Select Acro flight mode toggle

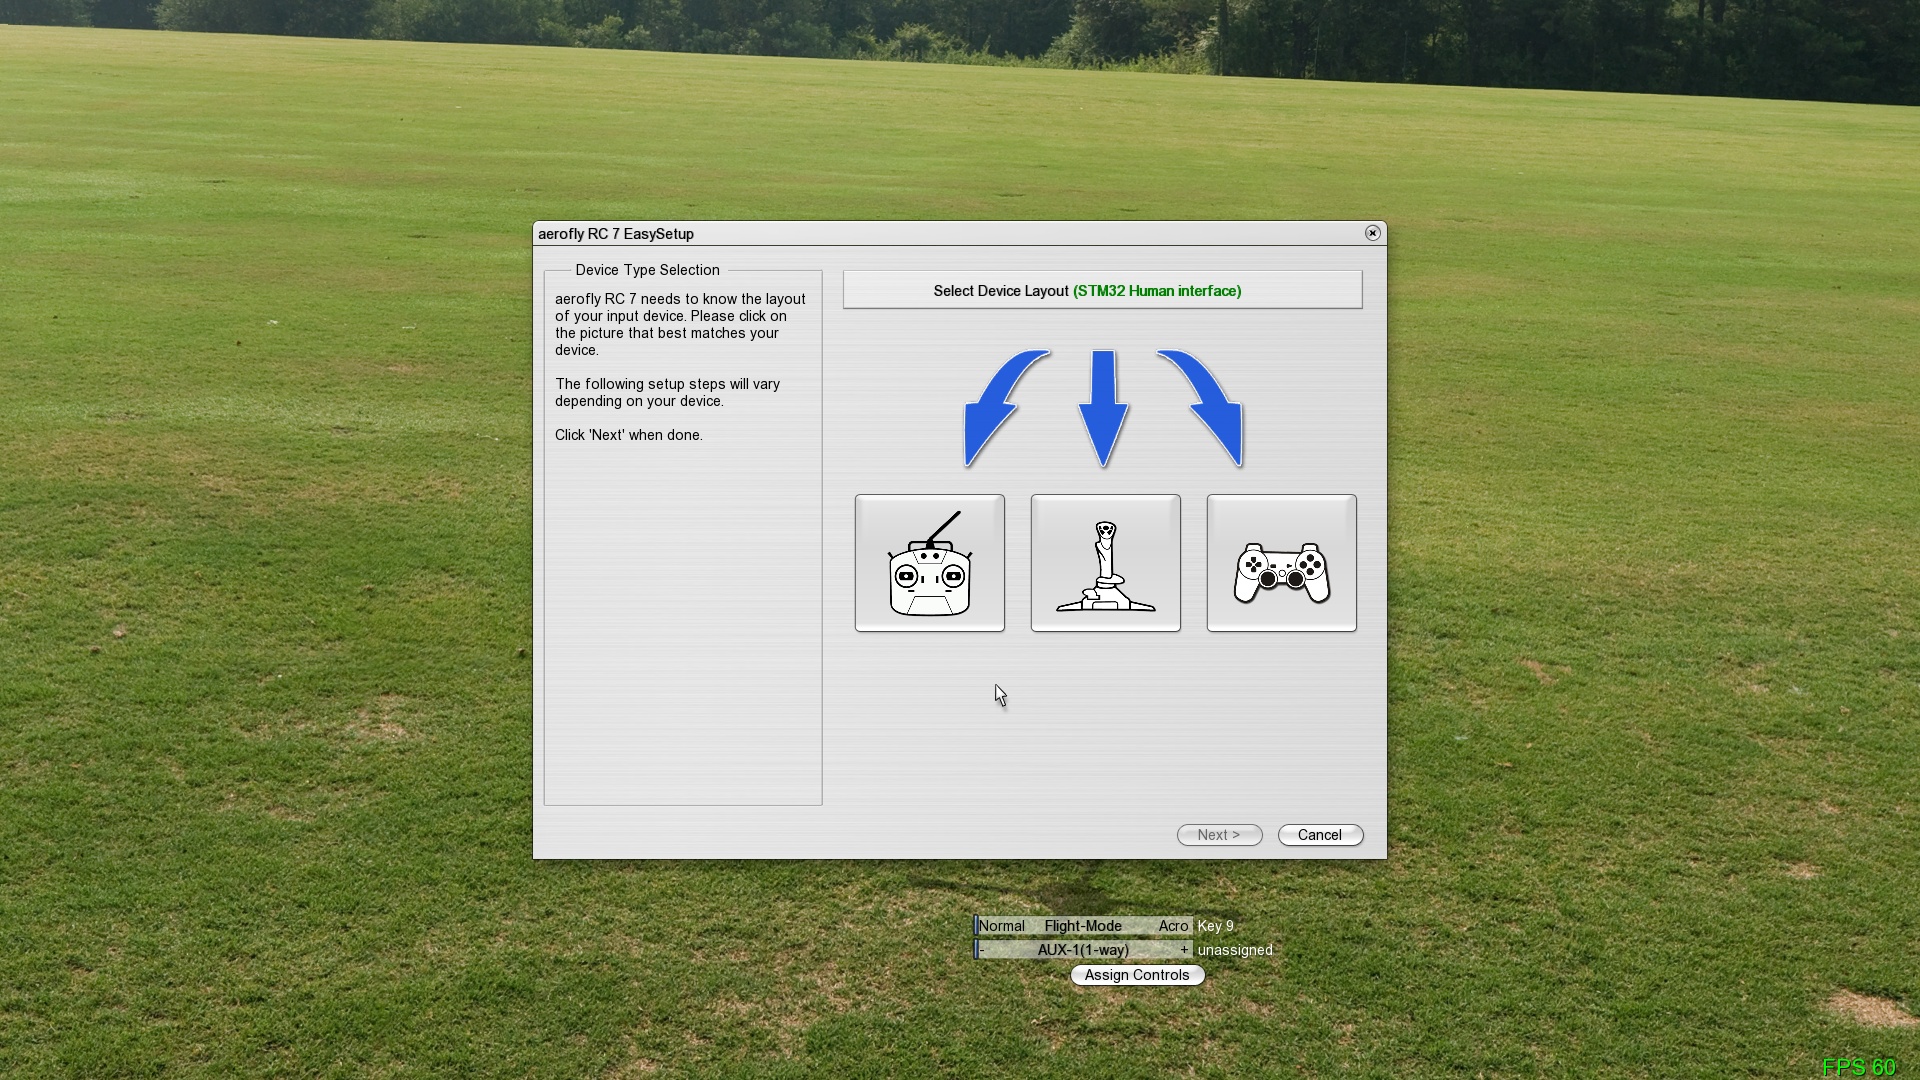[x=1174, y=926]
